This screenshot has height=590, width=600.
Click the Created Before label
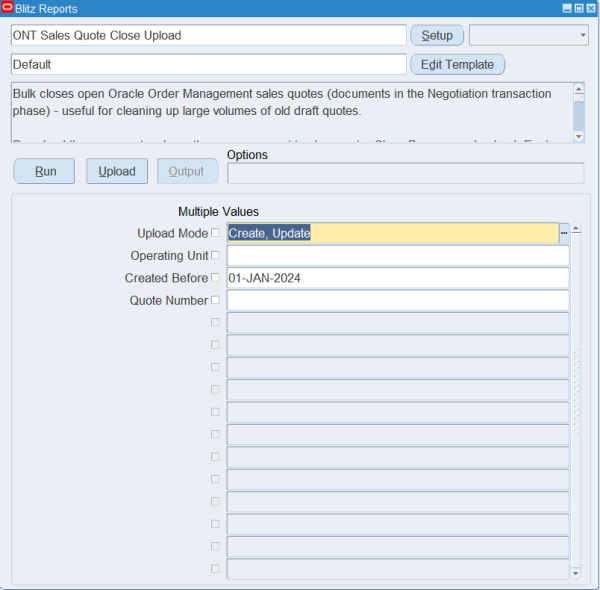pos(166,278)
